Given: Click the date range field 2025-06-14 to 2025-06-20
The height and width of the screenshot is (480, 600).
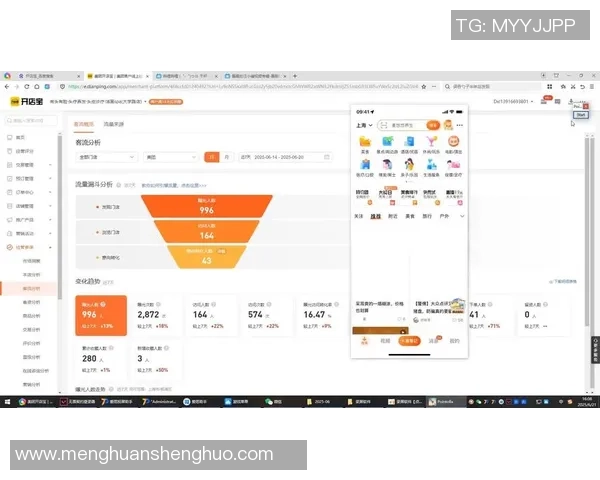Looking at the screenshot, I should click(285, 157).
